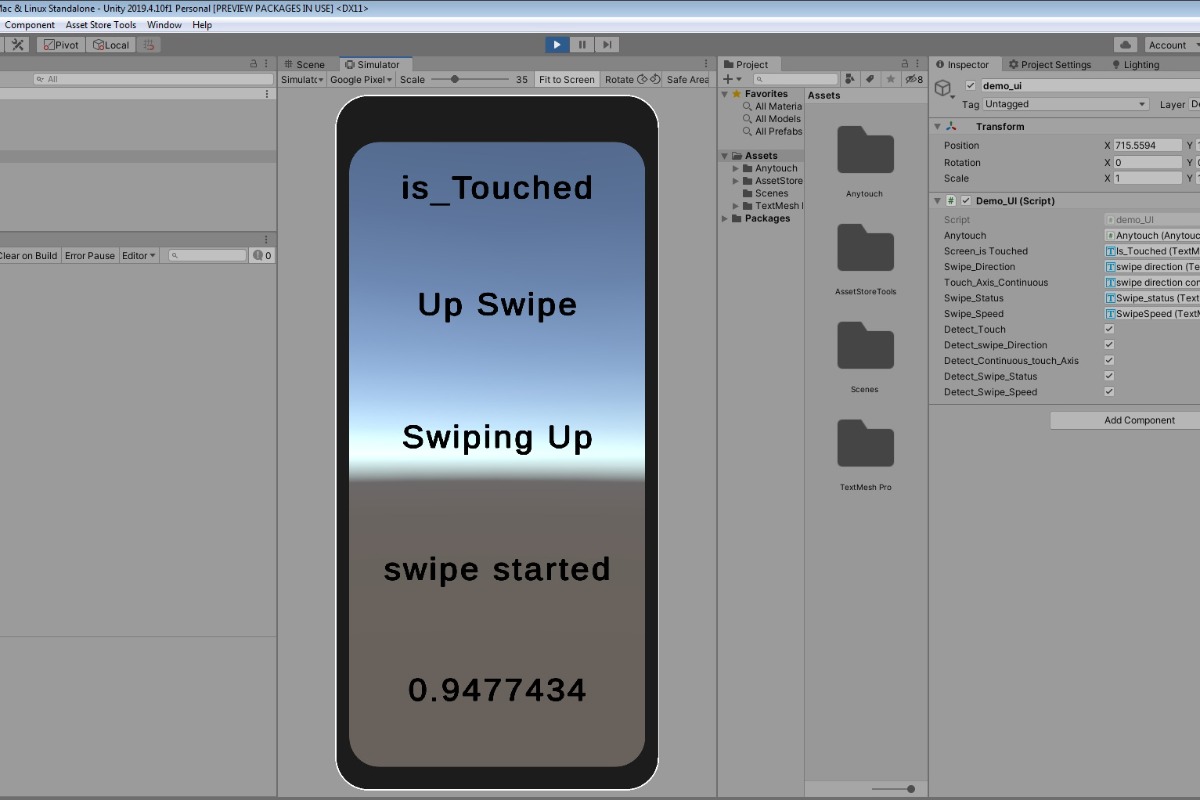Rotate the simulated device clockwise

coord(656,79)
